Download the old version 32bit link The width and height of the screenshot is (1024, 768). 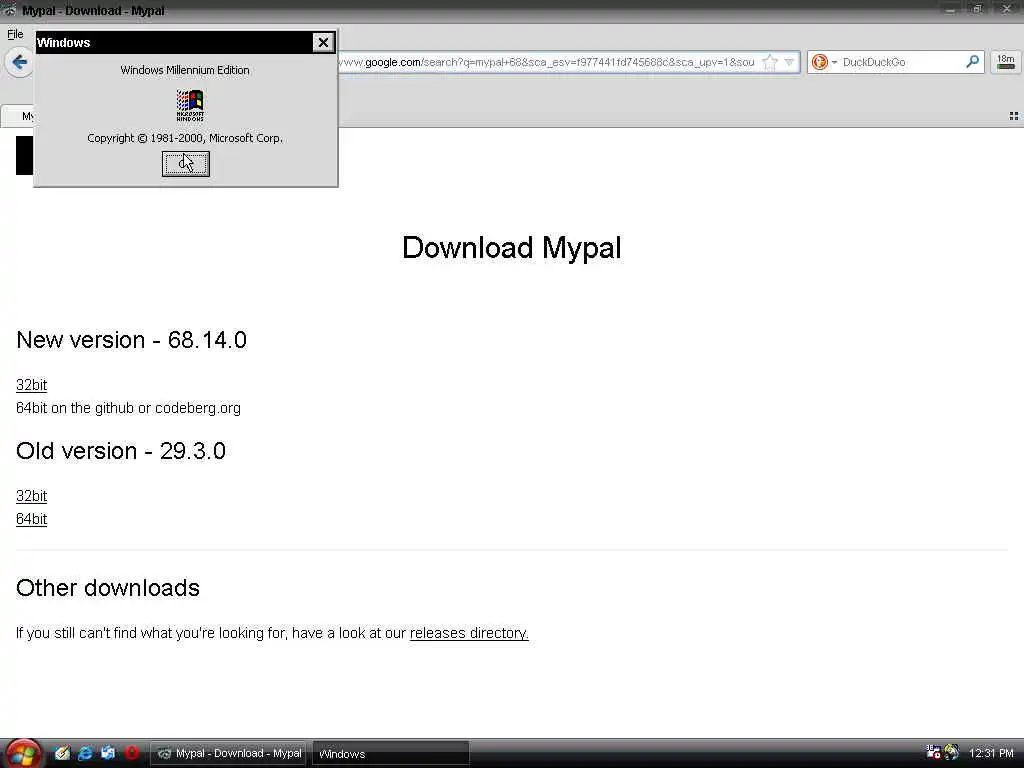click(x=31, y=496)
